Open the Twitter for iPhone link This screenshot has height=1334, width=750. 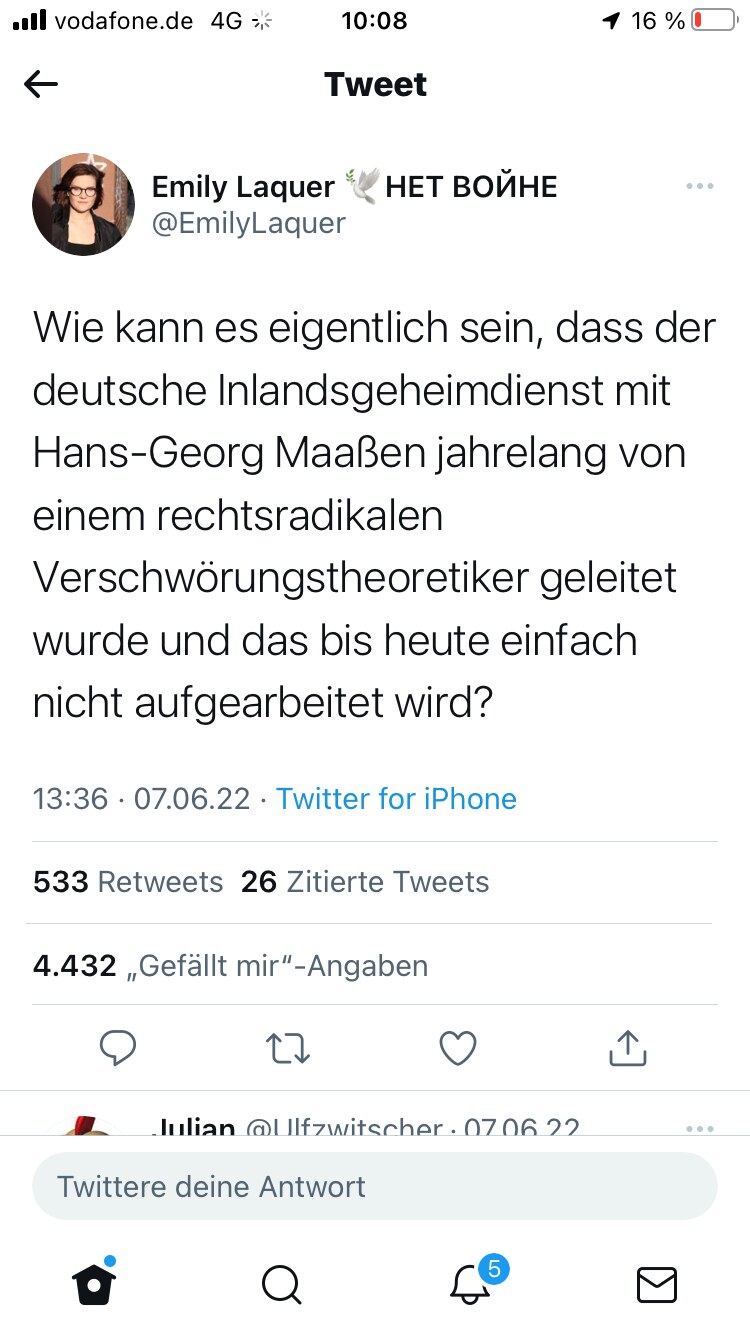[397, 799]
